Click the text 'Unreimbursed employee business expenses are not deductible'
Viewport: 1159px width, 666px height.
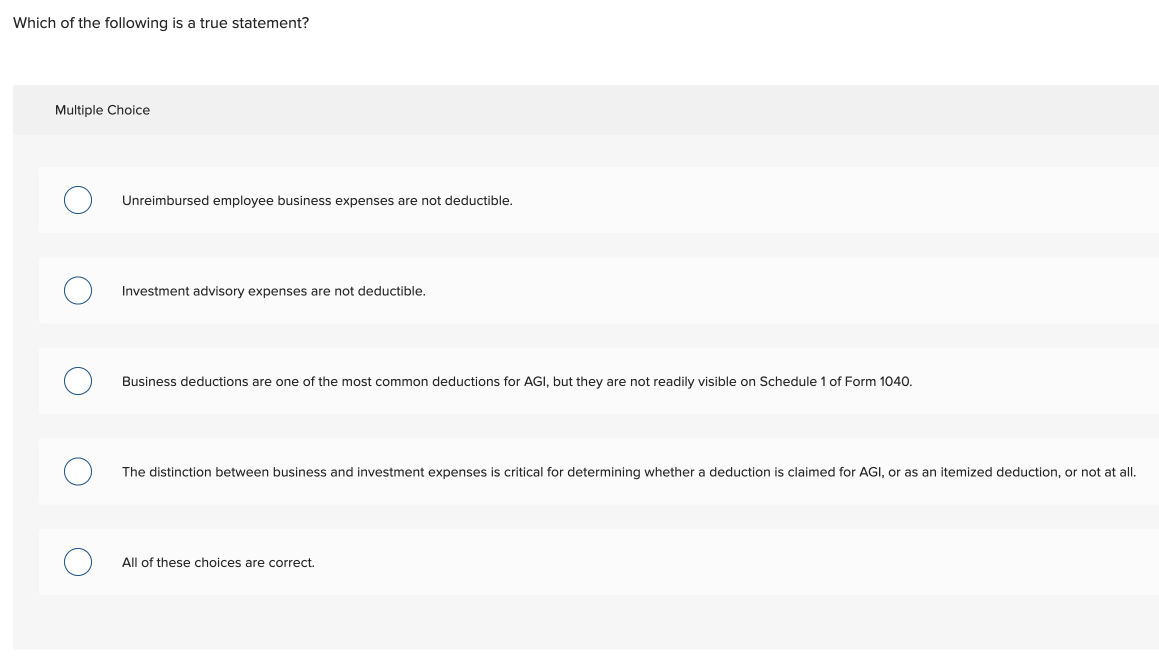coord(317,201)
